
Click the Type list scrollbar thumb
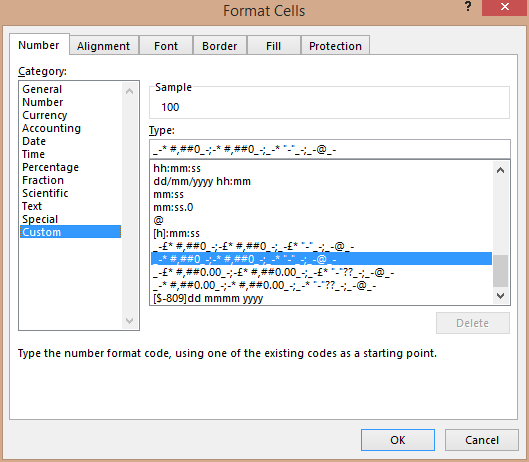(500, 271)
